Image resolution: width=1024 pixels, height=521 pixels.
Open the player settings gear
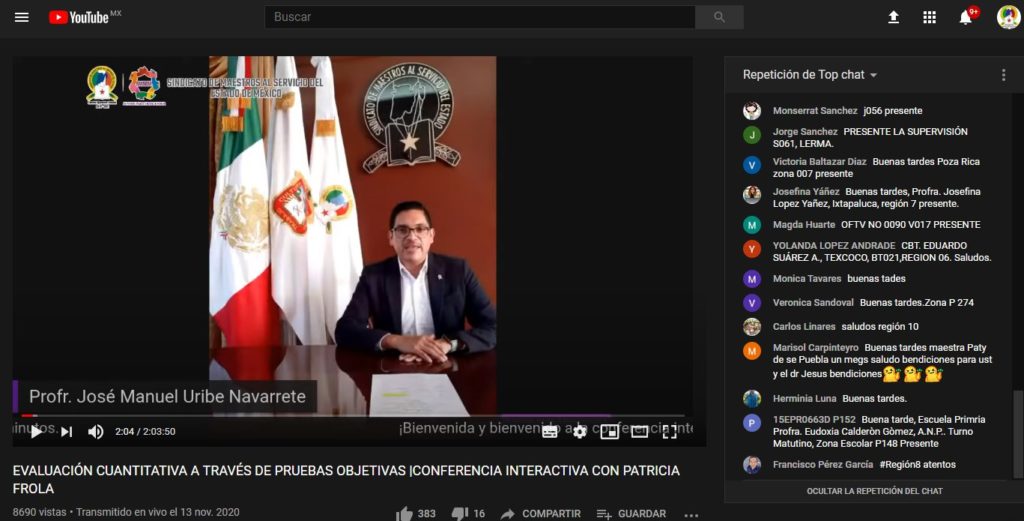pos(580,432)
